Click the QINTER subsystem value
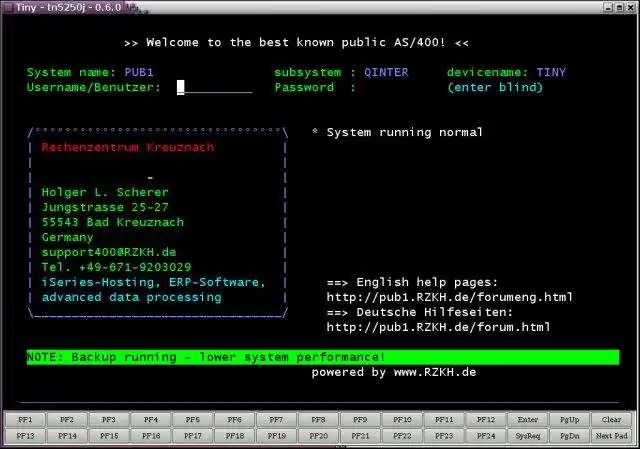 pyautogui.click(x=386, y=72)
